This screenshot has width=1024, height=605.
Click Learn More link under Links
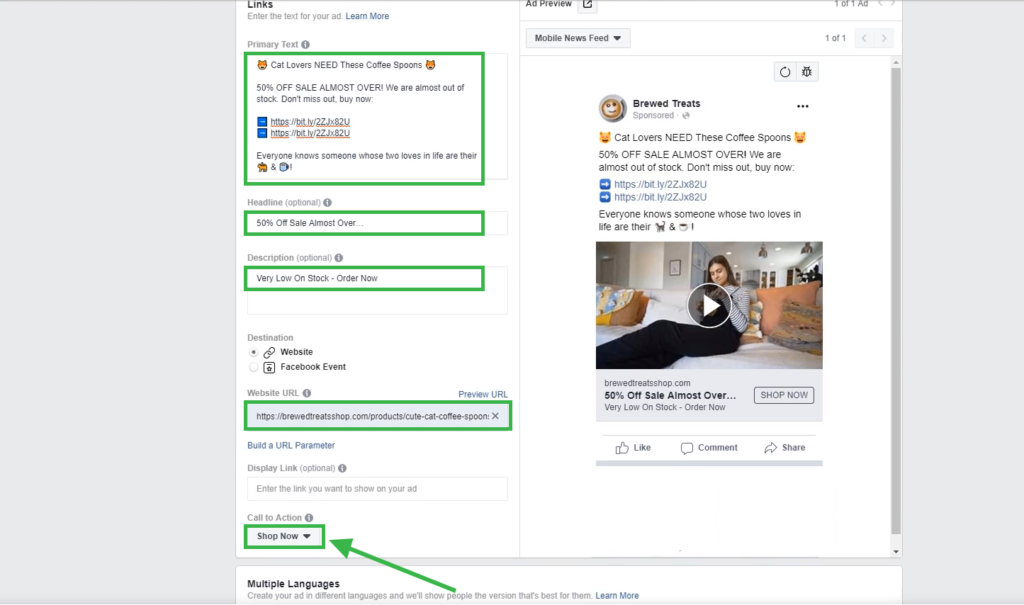click(367, 16)
